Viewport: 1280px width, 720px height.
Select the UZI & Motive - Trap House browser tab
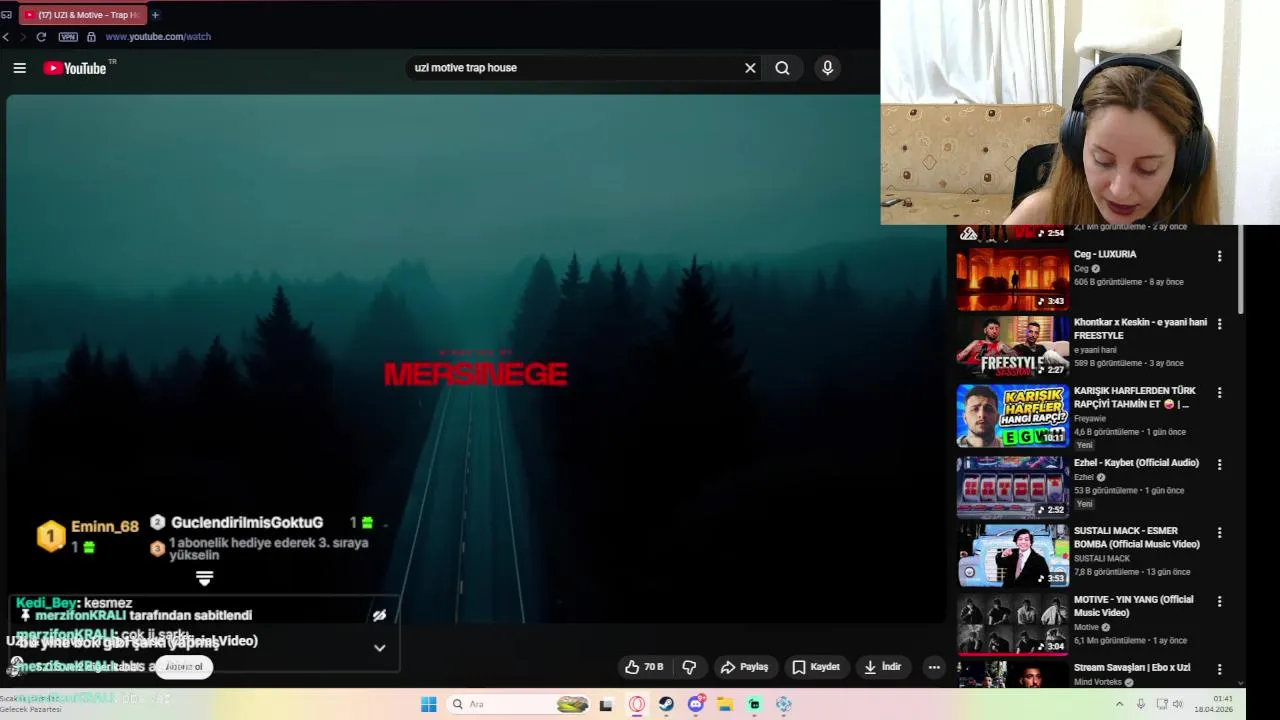(83, 15)
